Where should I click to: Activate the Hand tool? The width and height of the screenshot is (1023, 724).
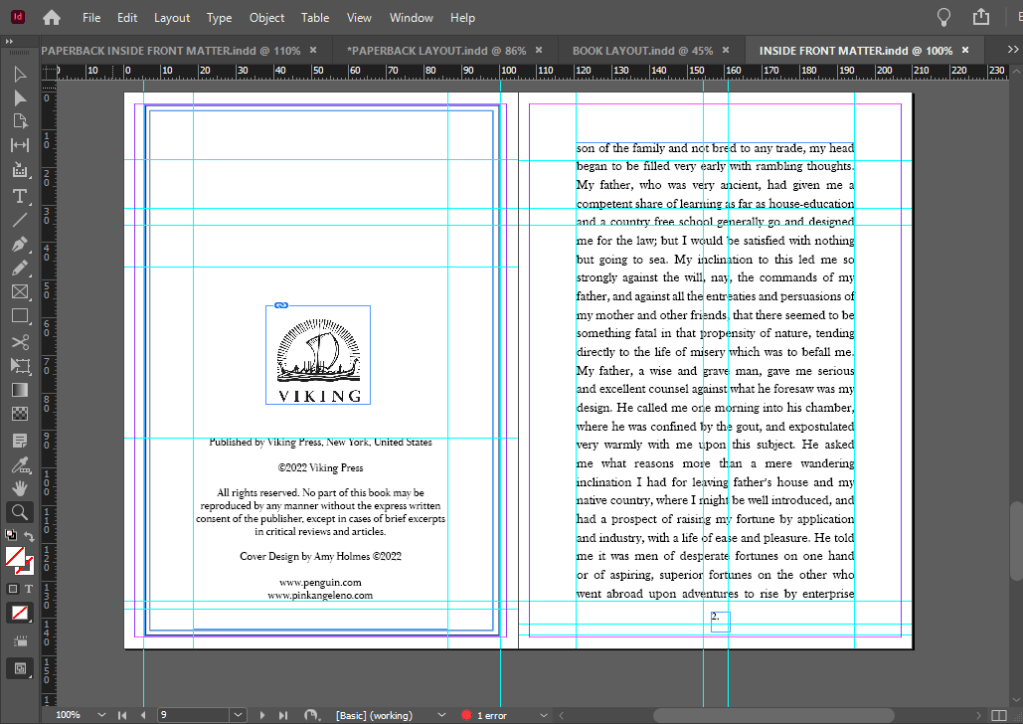pos(19,487)
